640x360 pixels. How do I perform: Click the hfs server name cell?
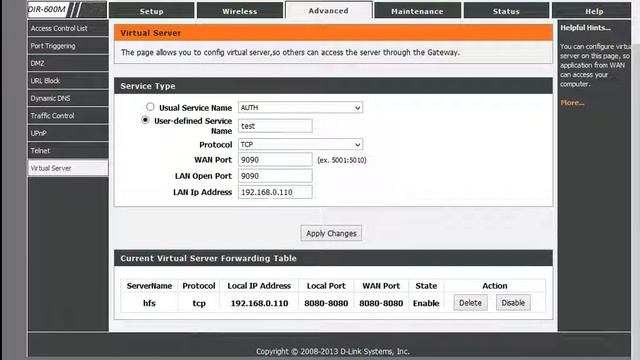coord(149,303)
